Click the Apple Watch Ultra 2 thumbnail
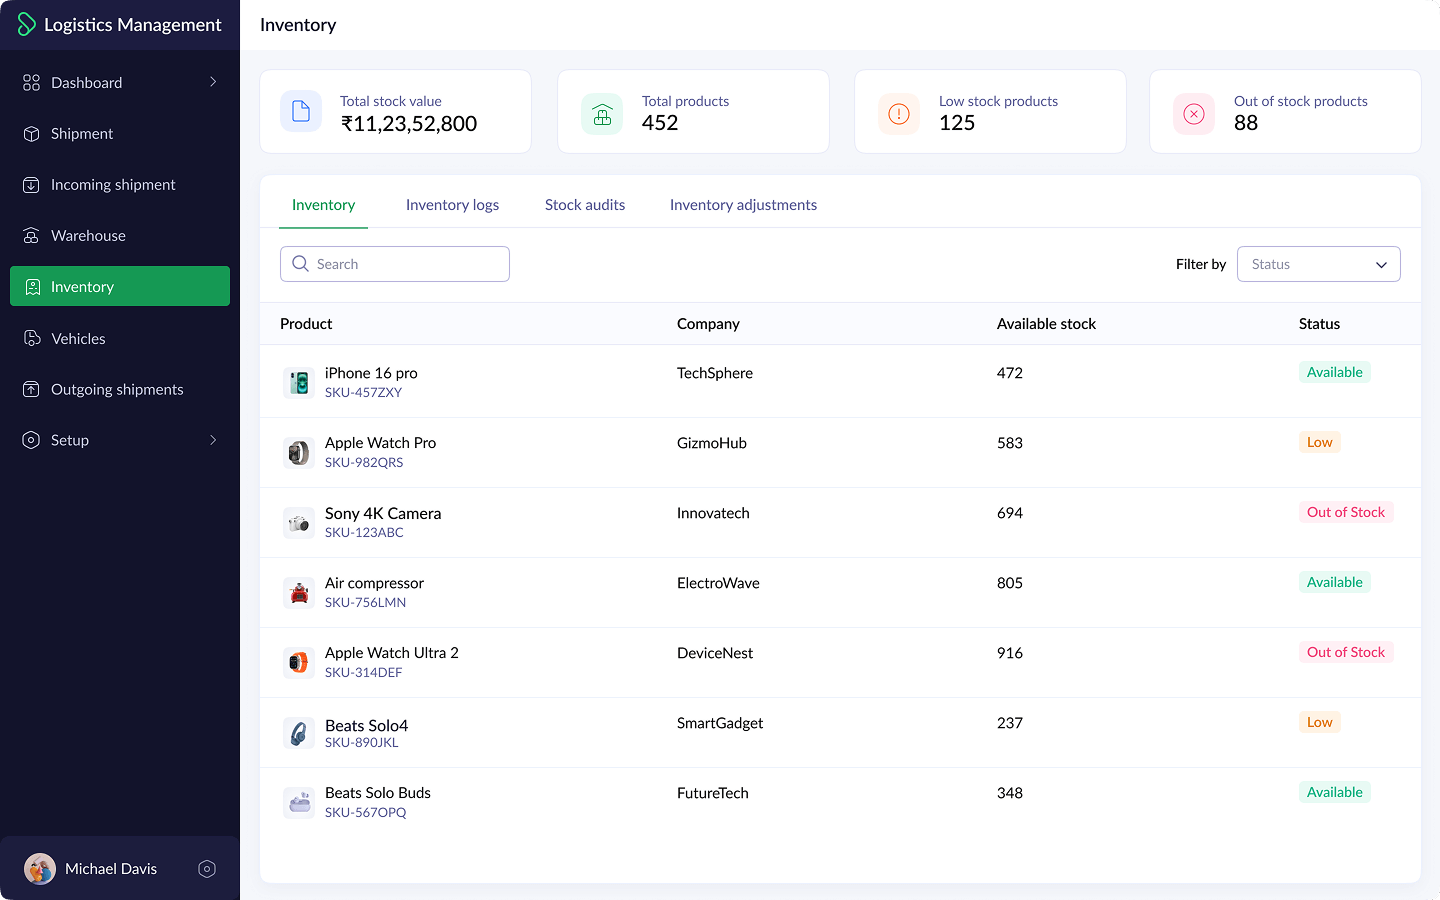1440x900 pixels. coord(299,662)
